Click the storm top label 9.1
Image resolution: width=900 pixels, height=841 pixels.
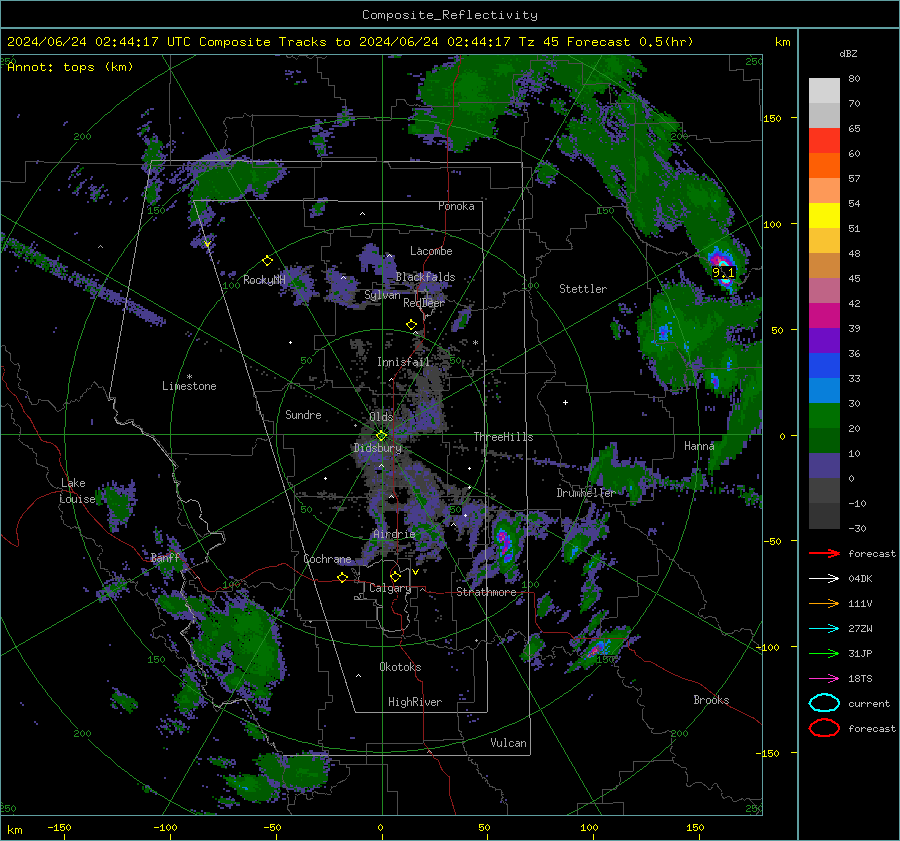tap(723, 273)
